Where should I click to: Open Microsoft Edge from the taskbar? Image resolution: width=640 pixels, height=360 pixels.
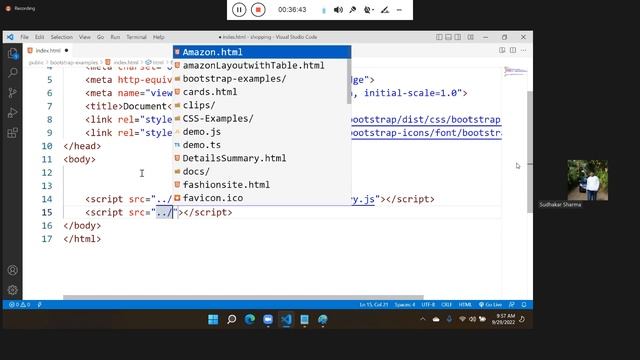coord(250,320)
